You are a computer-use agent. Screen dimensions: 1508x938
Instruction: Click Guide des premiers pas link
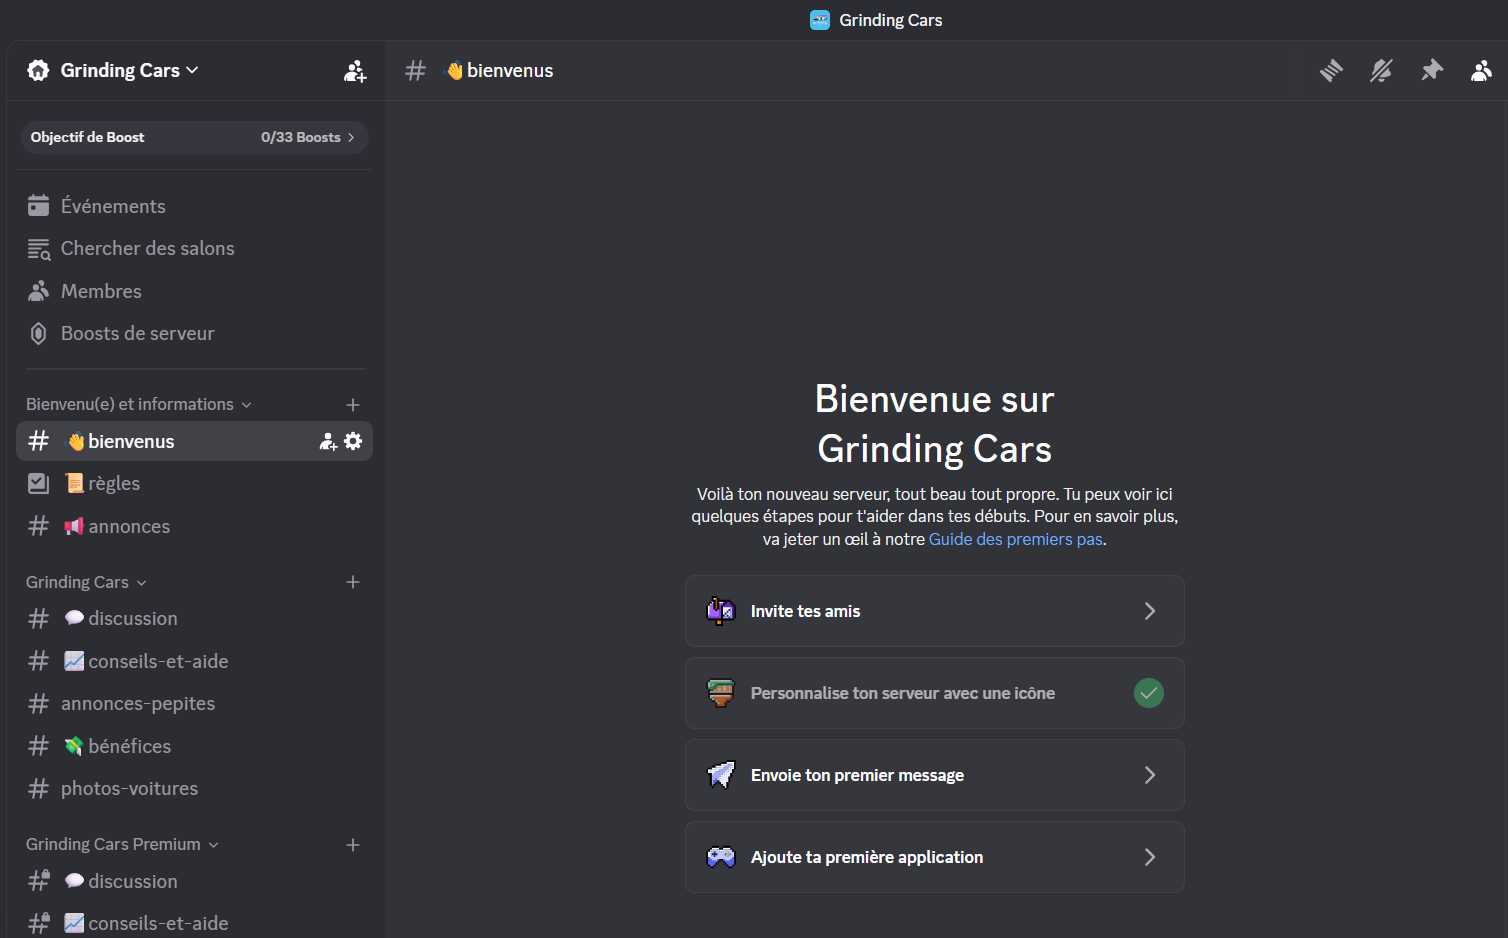pyautogui.click(x=1015, y=539)
